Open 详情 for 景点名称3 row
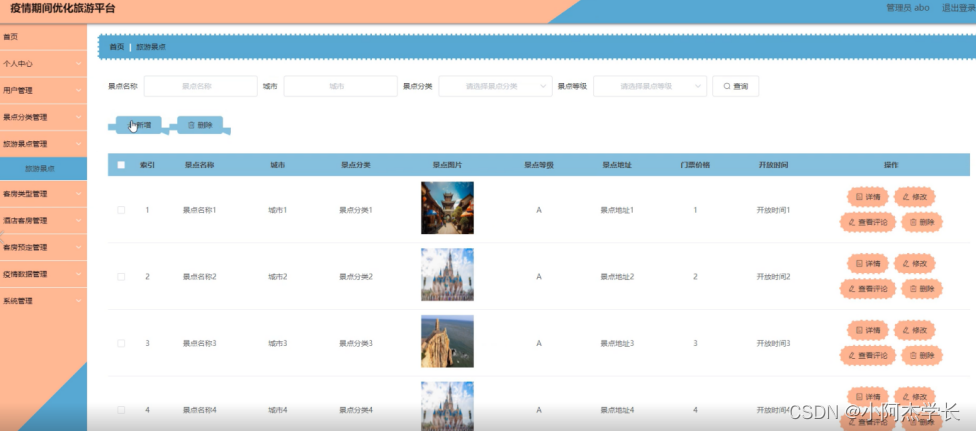This screenshot has height=431, width=976. [x=868, y=330]
